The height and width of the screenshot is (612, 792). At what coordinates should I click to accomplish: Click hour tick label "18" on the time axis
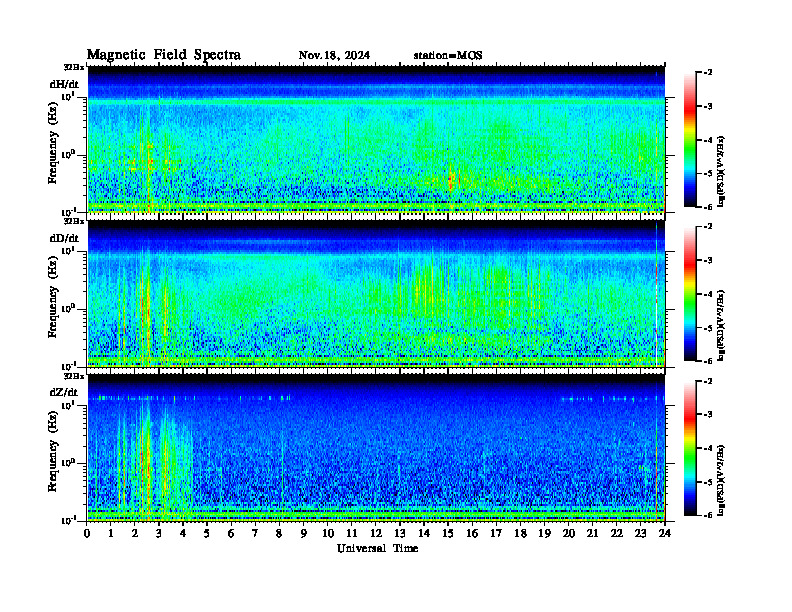pos(520,534)
